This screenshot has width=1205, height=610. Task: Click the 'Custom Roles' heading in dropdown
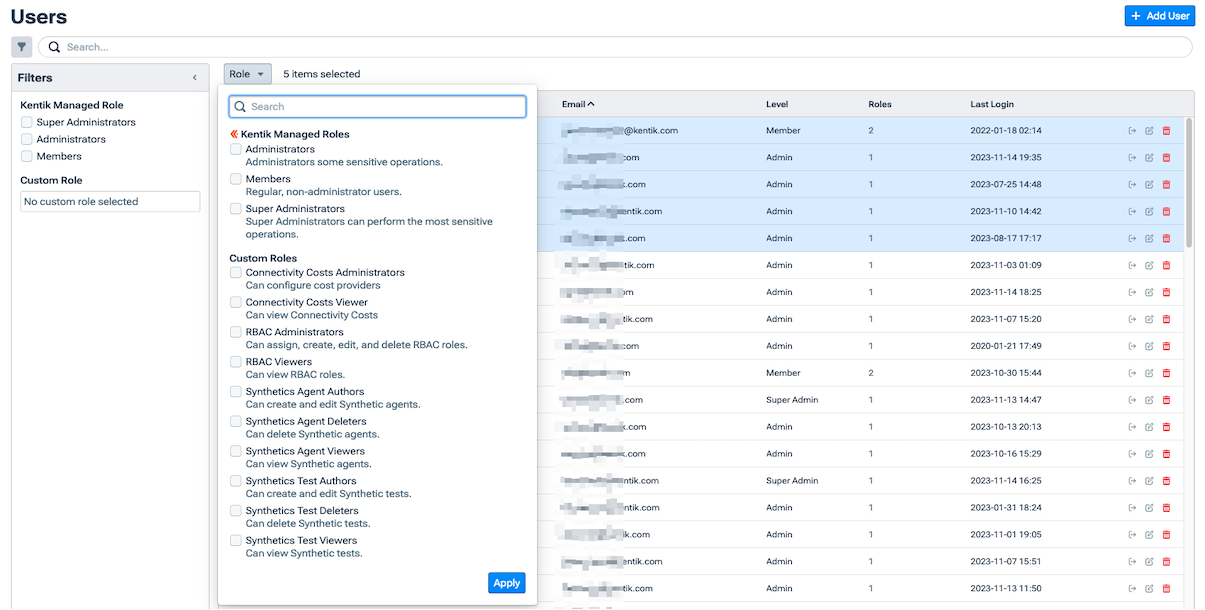tap(263, 258)
